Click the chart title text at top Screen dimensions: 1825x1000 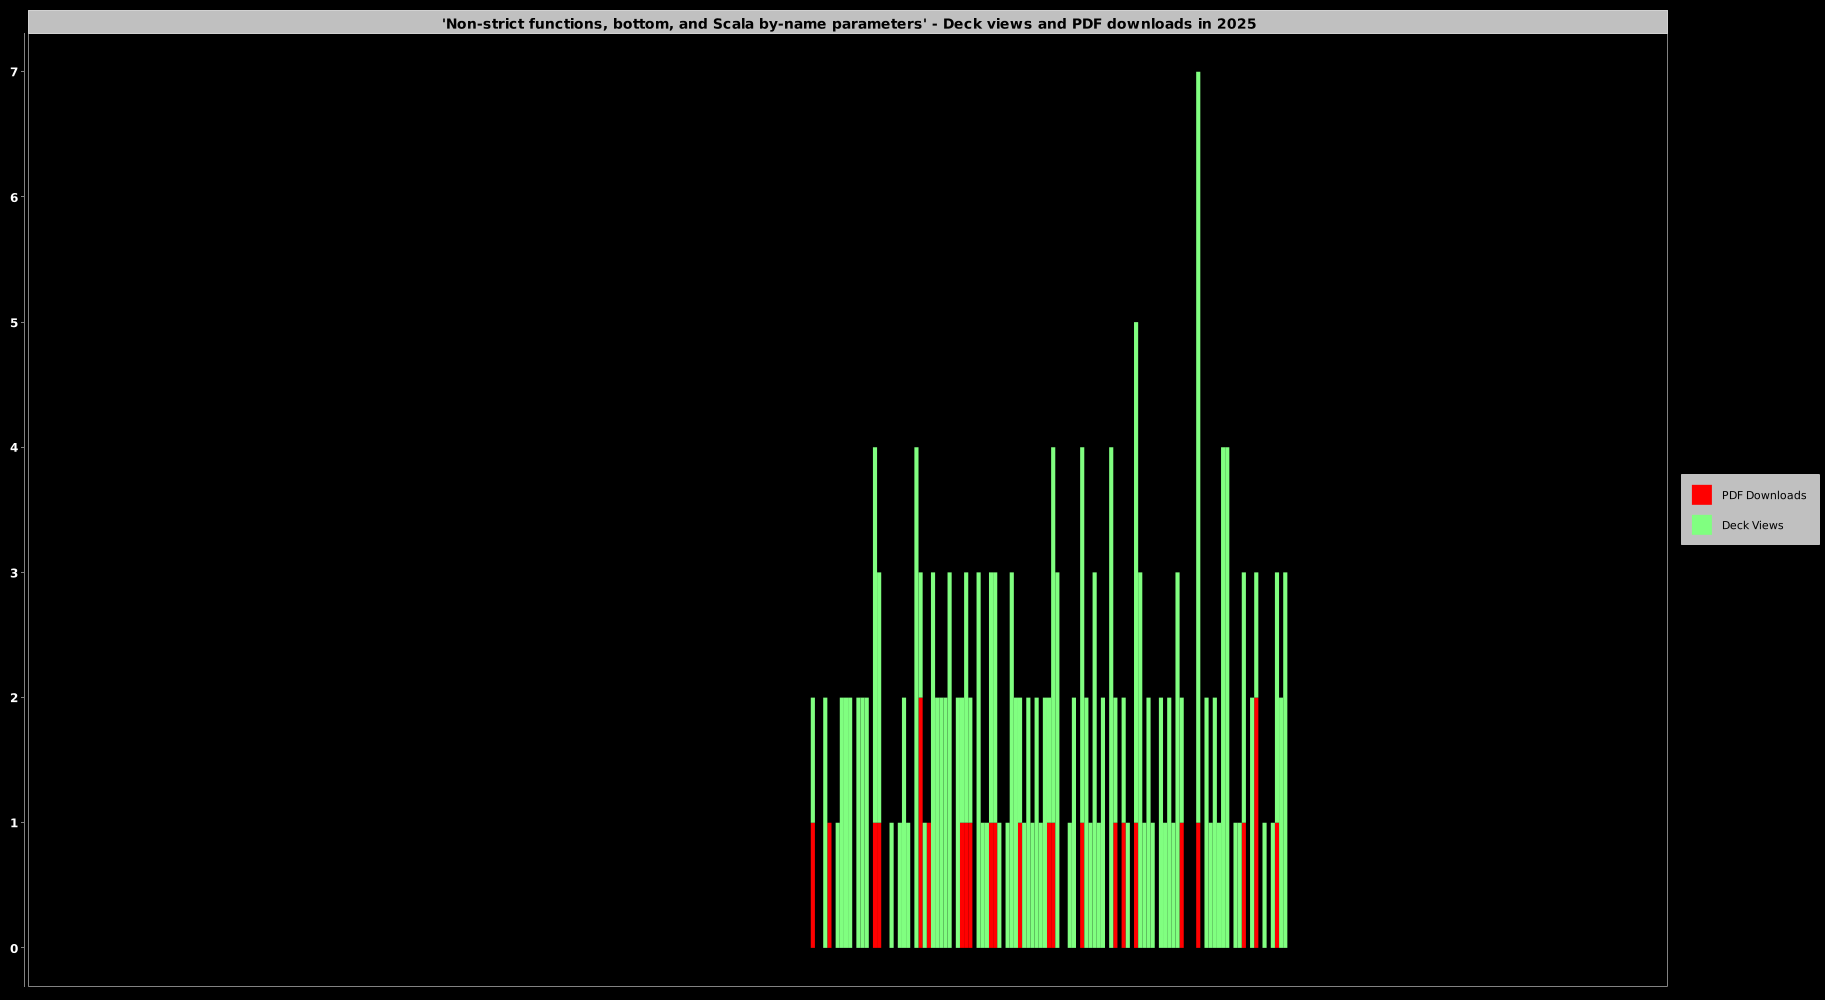(848, 23)
